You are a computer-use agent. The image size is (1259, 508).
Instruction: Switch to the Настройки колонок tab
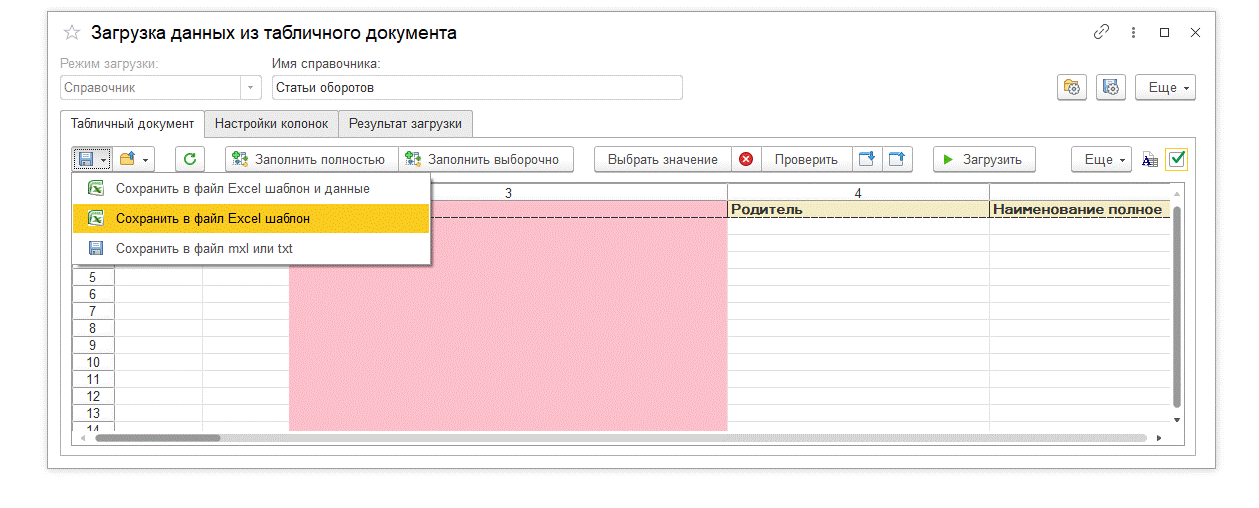click(271, 124)
